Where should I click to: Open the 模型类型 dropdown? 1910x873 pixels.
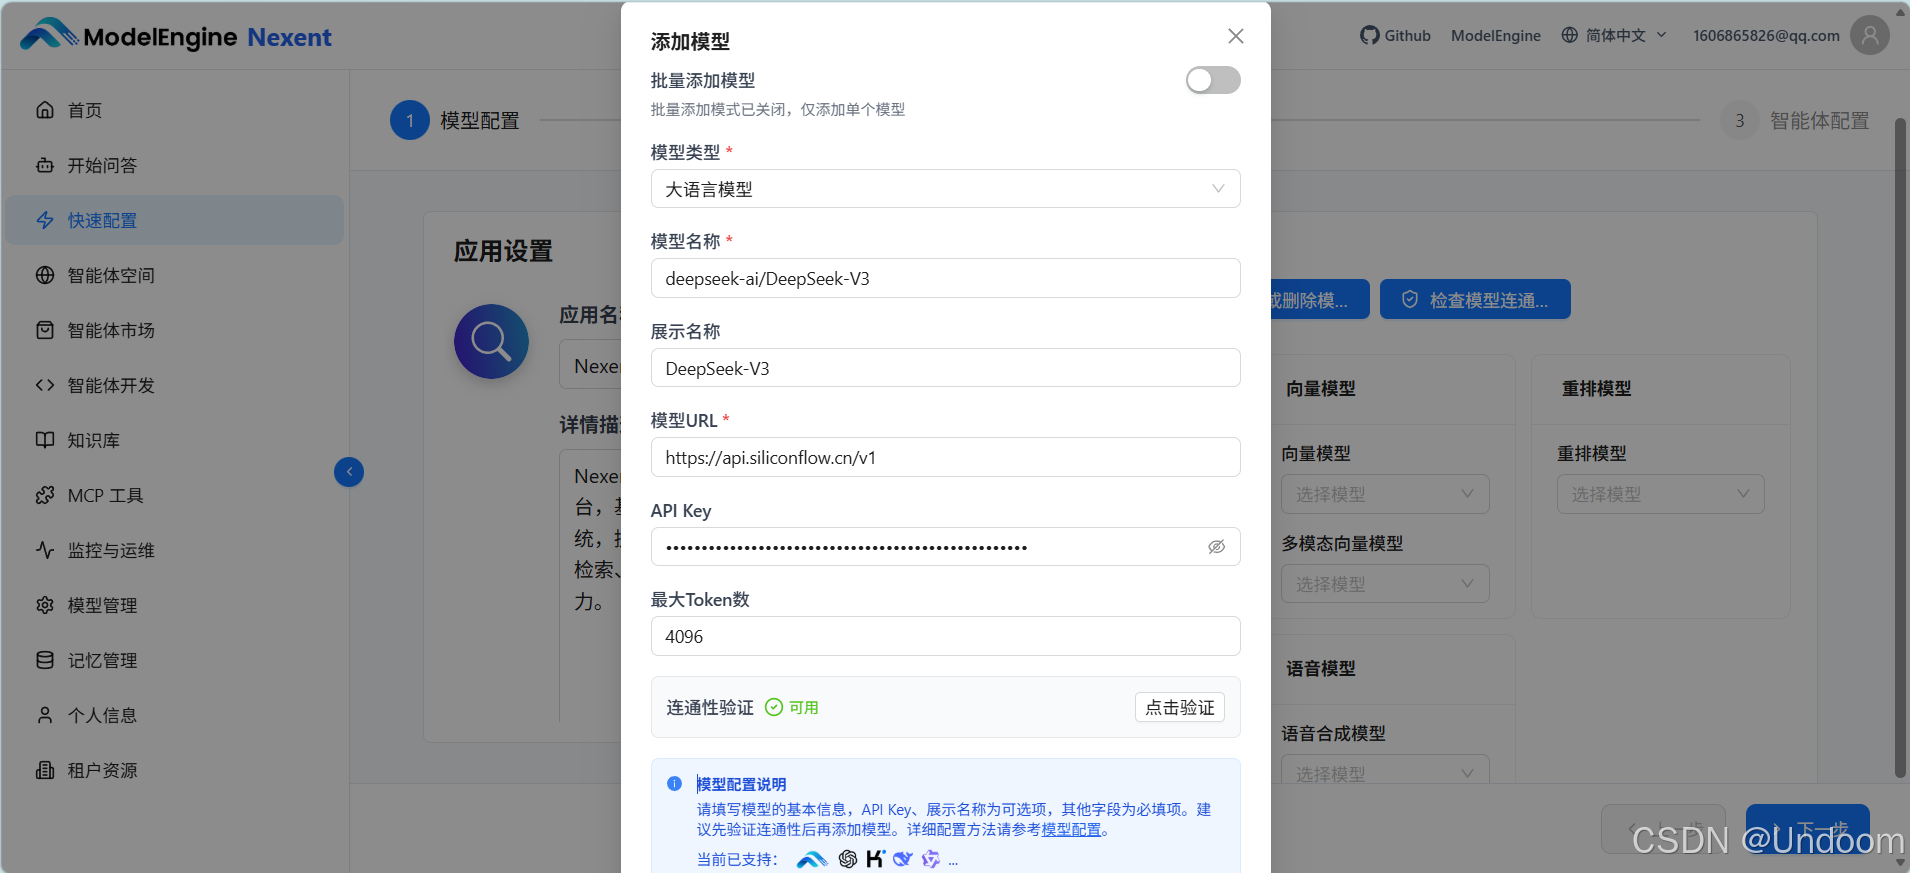[945, 189]
